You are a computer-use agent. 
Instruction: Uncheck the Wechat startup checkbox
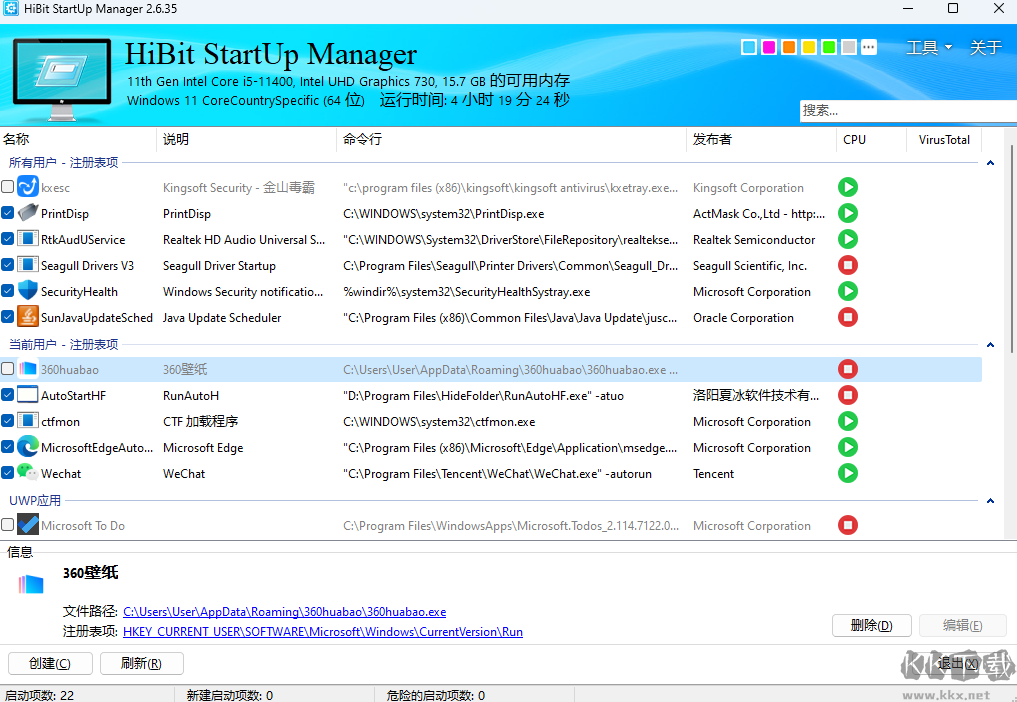point(8,473)
